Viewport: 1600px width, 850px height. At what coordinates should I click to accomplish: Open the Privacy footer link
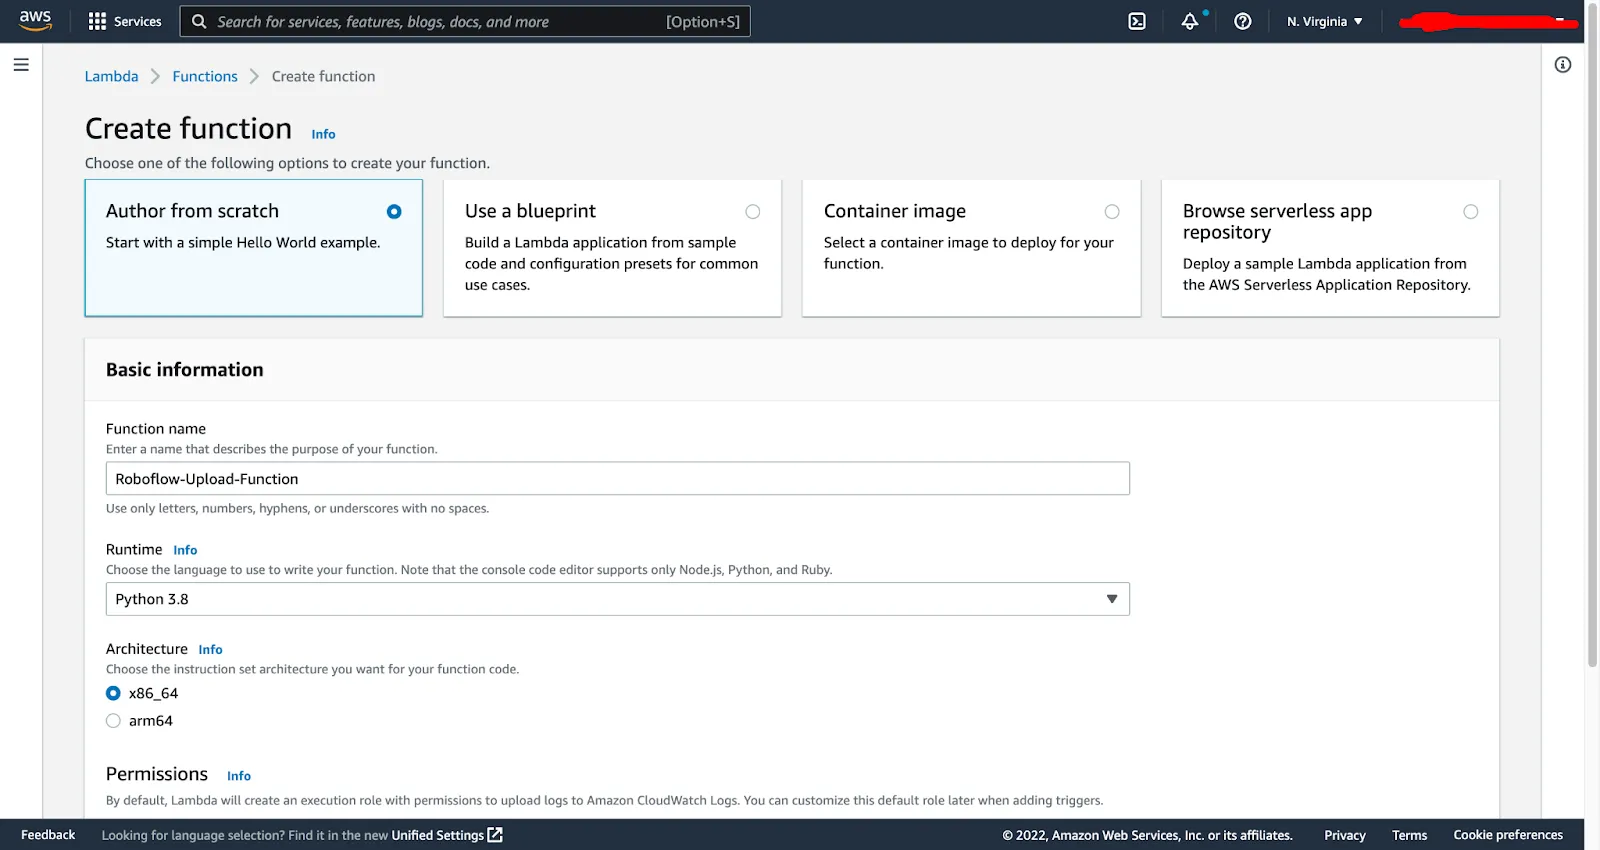coord(1345,835)
